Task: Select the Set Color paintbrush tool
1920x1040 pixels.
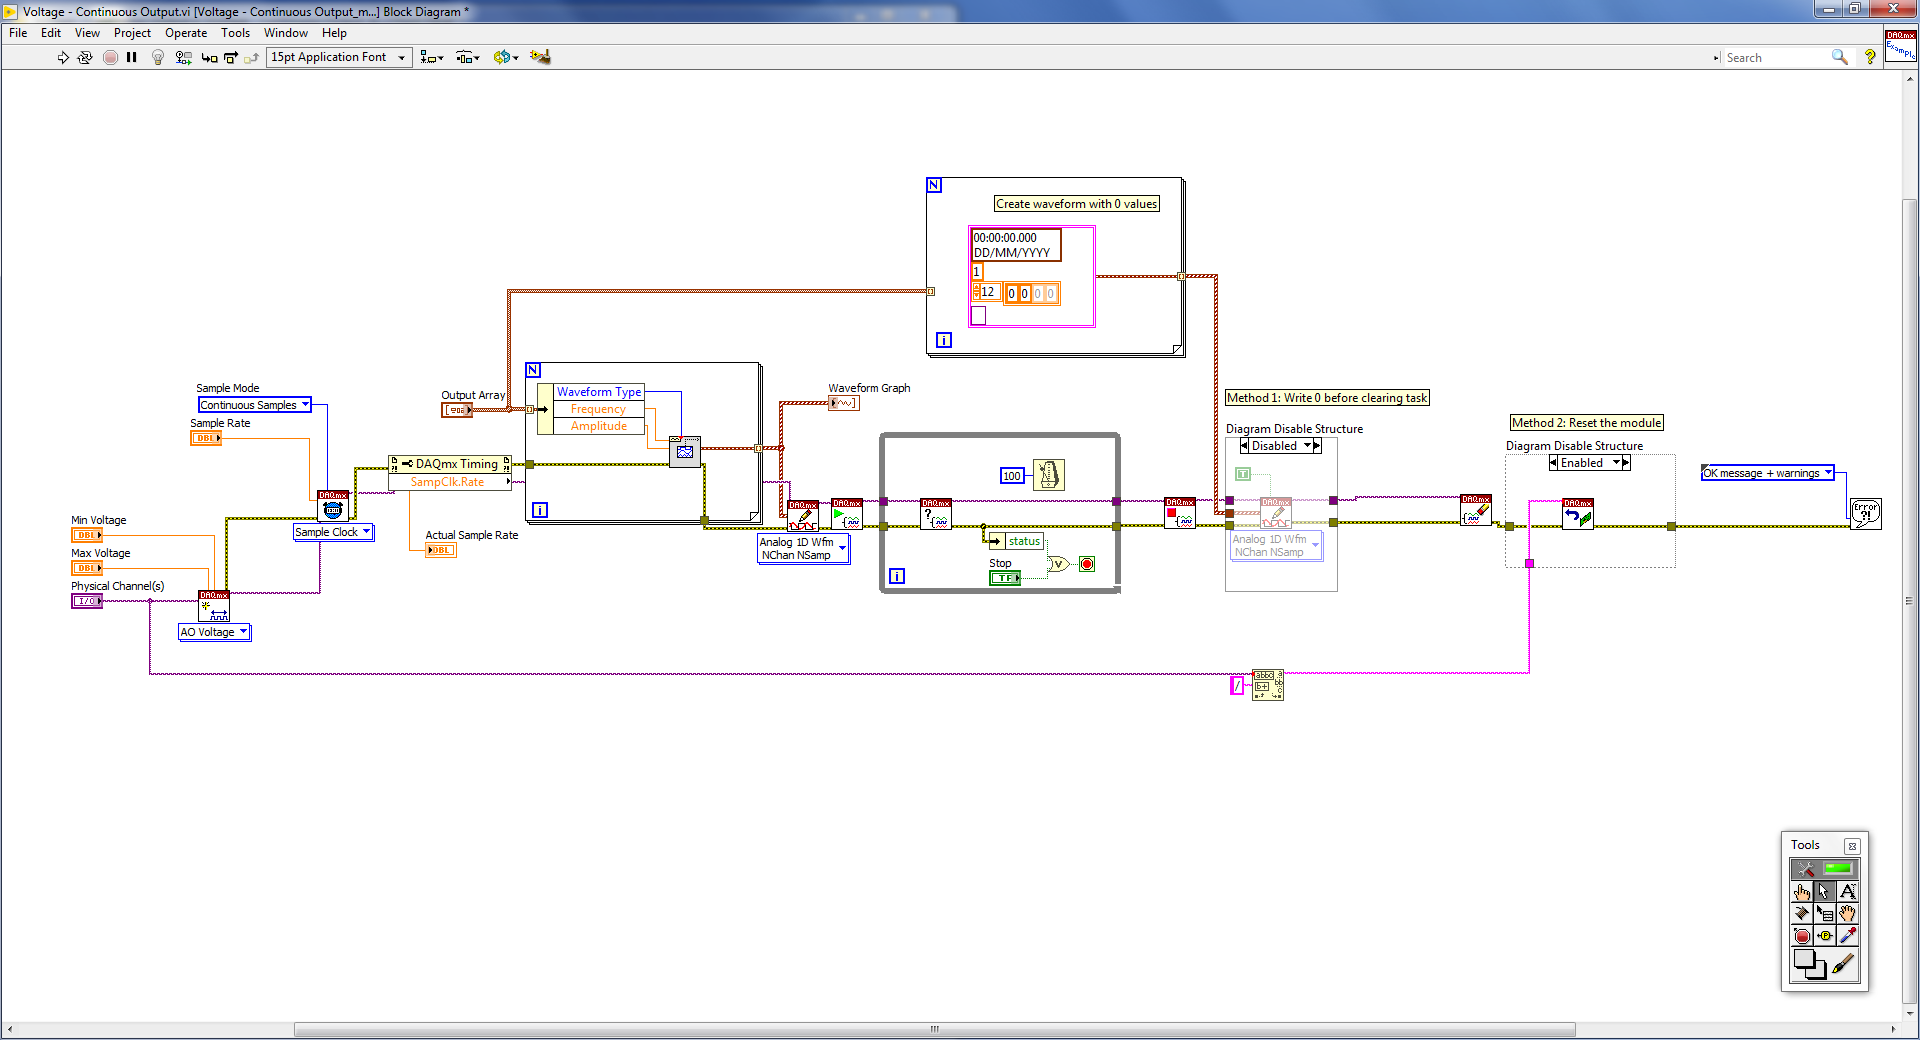Action: (x=1844, y=965)
